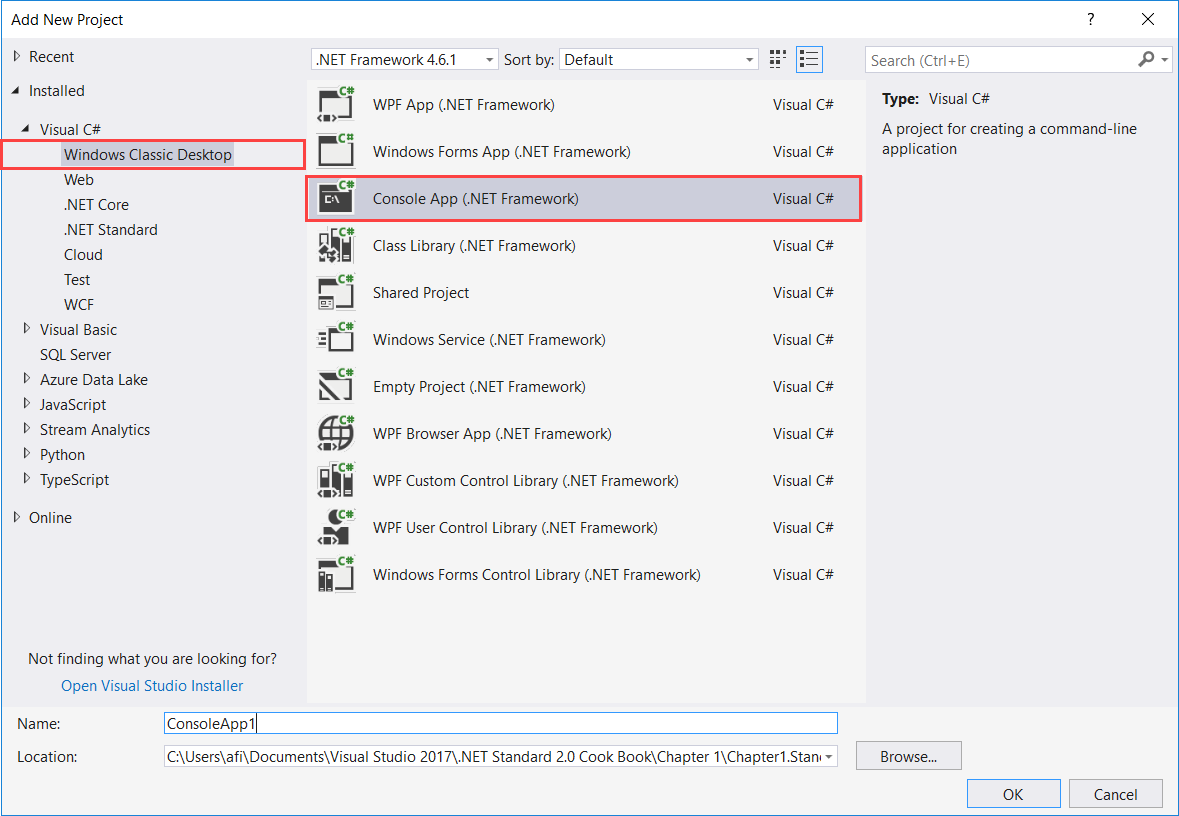Select Windows Forms Control Library name text
Viewport: 1179px width, 816px height.
coord(536,575)
